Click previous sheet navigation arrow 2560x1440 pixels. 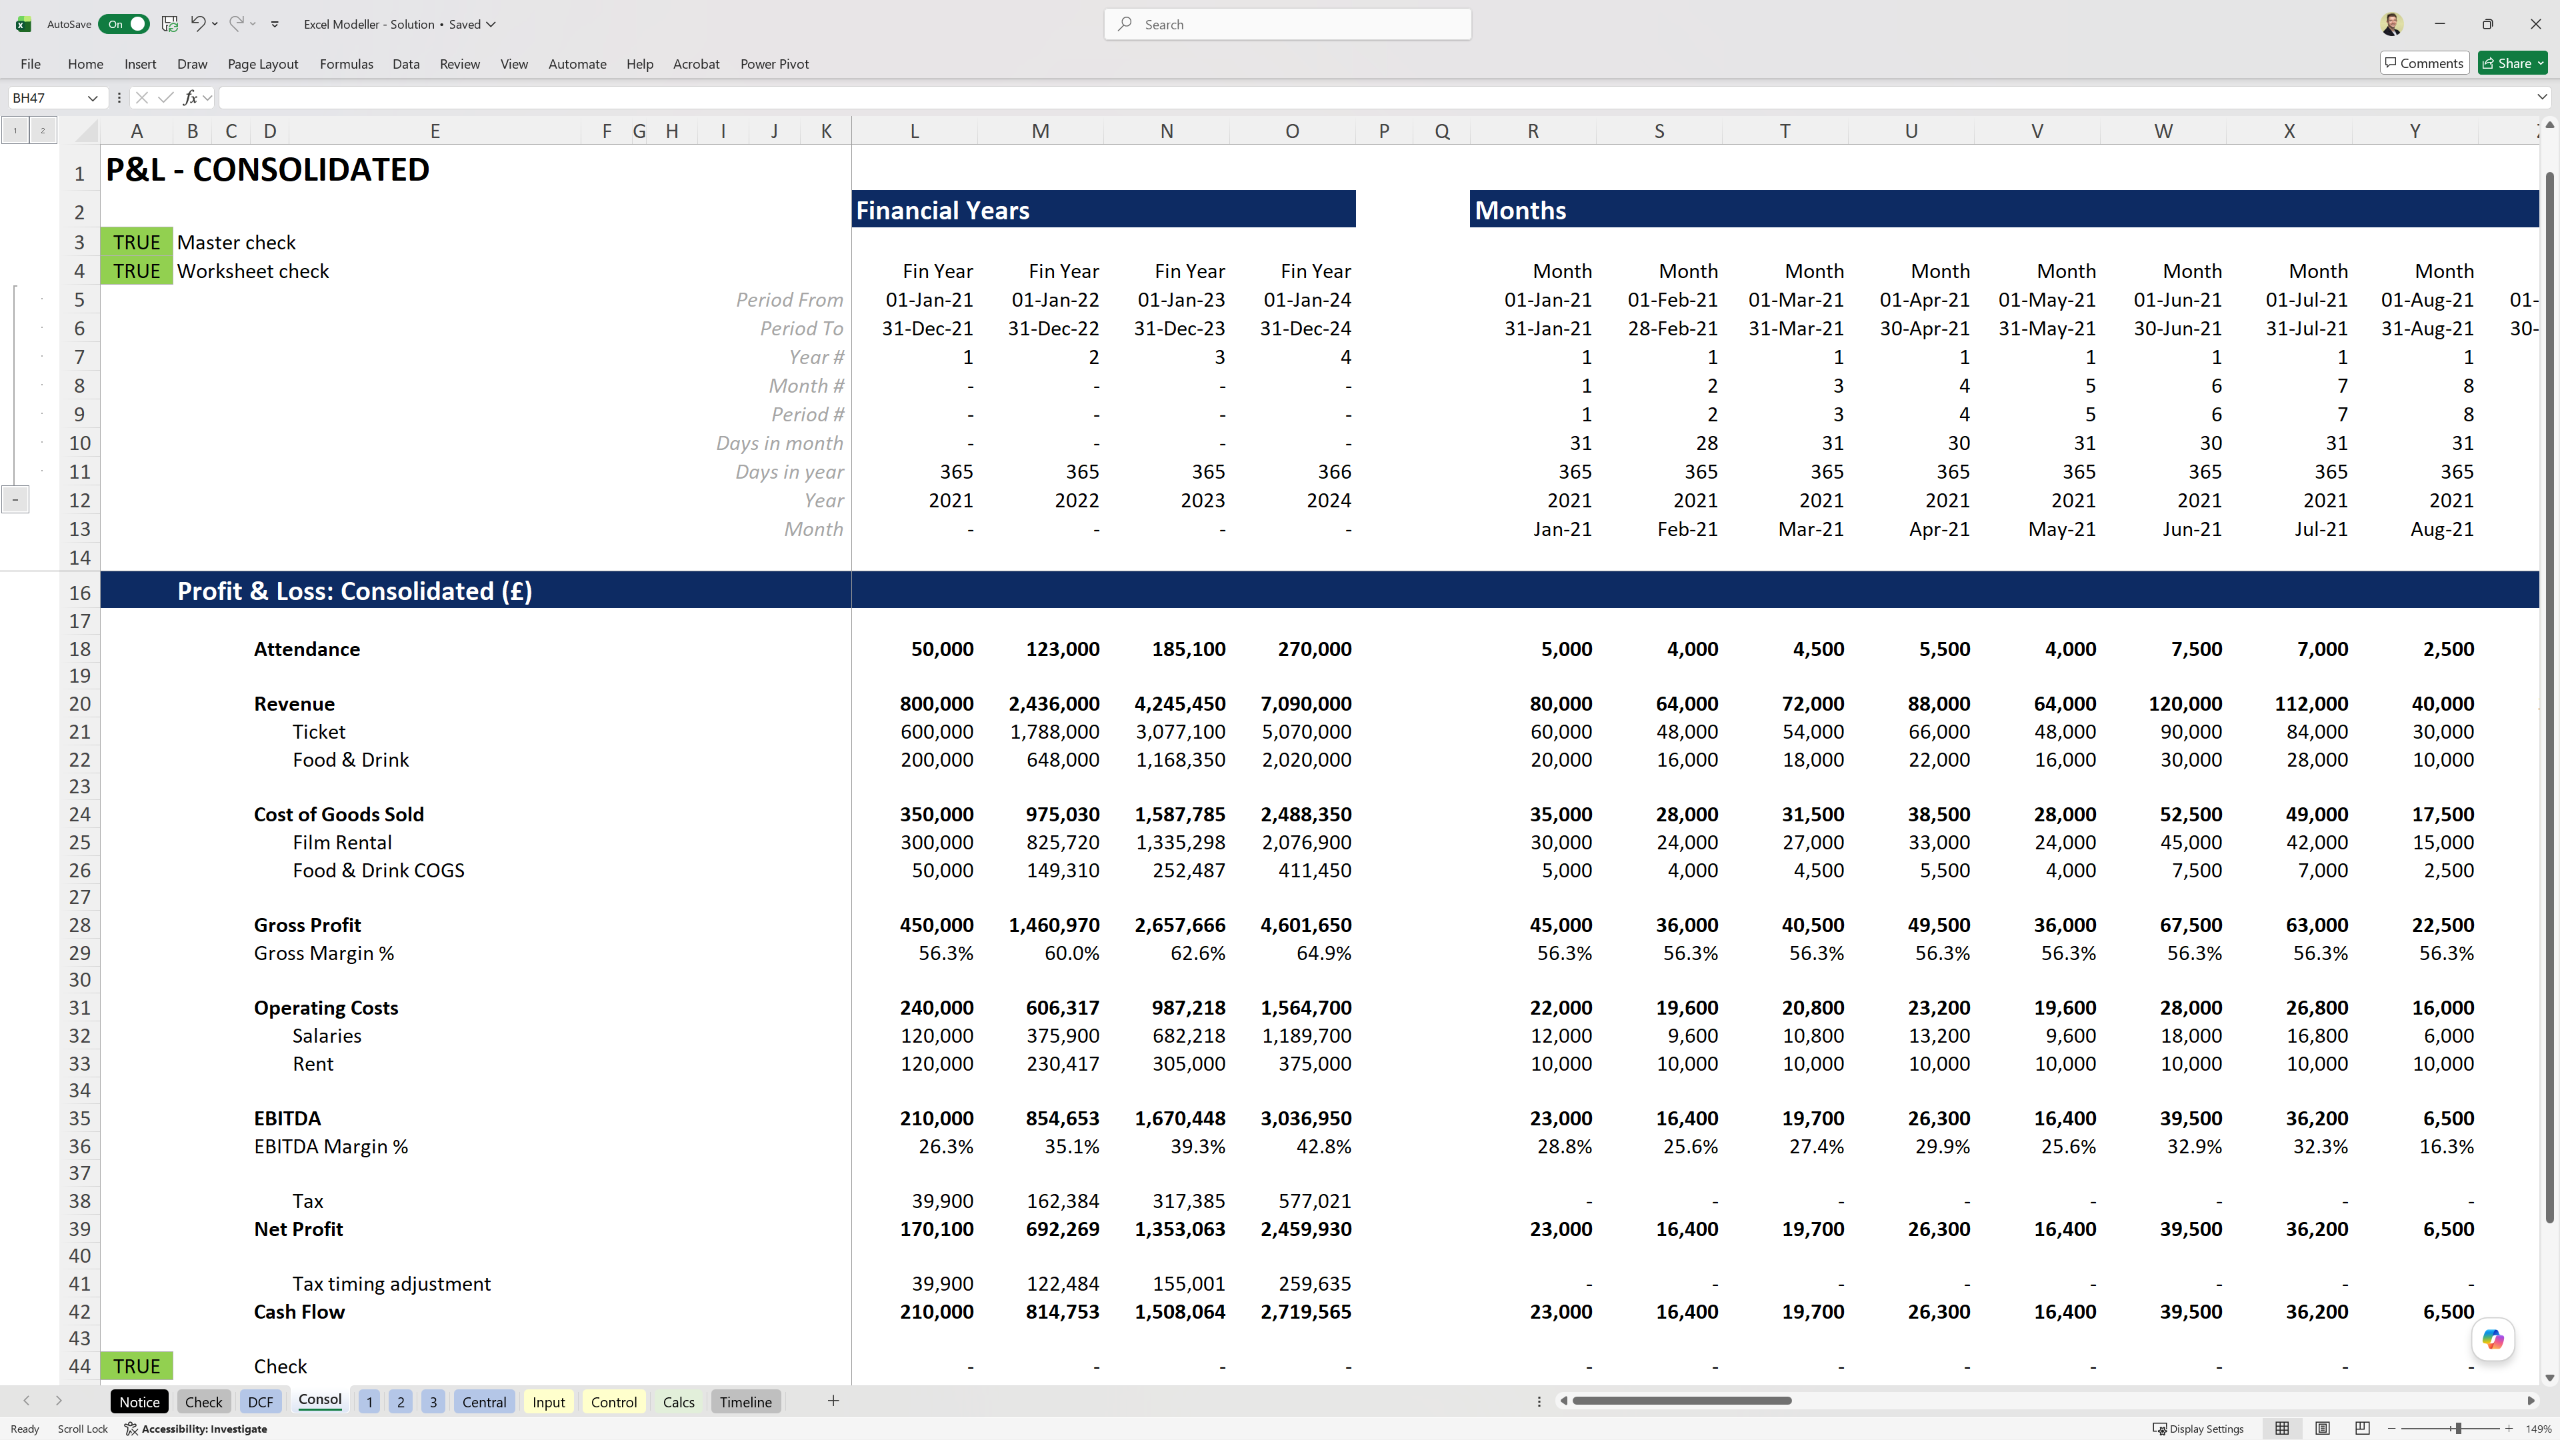click(26, 1401)
